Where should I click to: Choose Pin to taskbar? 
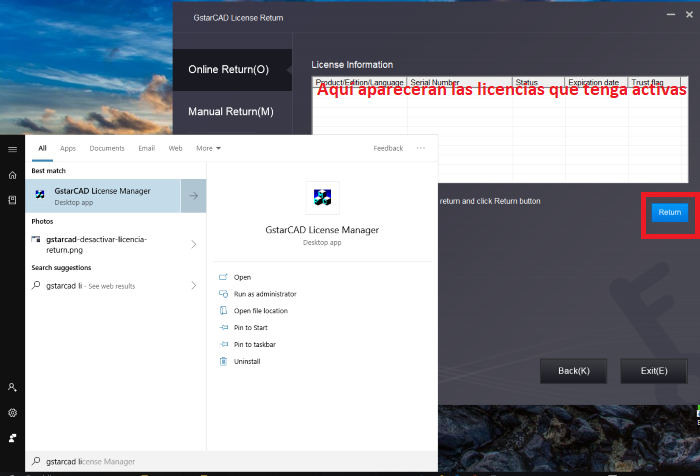pos(255,344)
